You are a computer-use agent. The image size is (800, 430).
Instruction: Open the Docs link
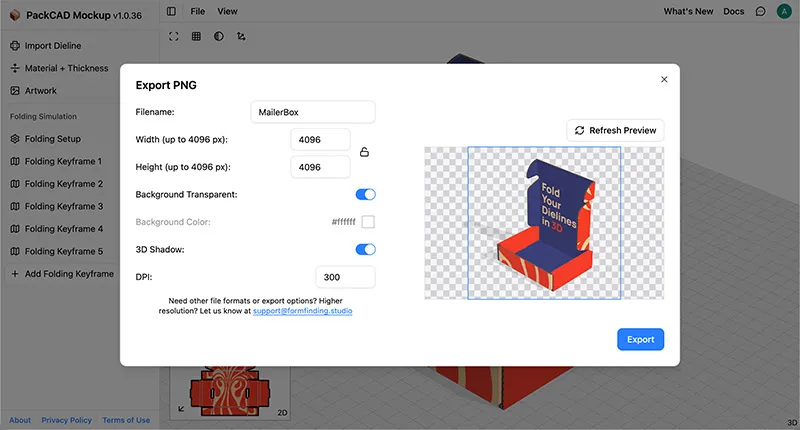[733, 11]
